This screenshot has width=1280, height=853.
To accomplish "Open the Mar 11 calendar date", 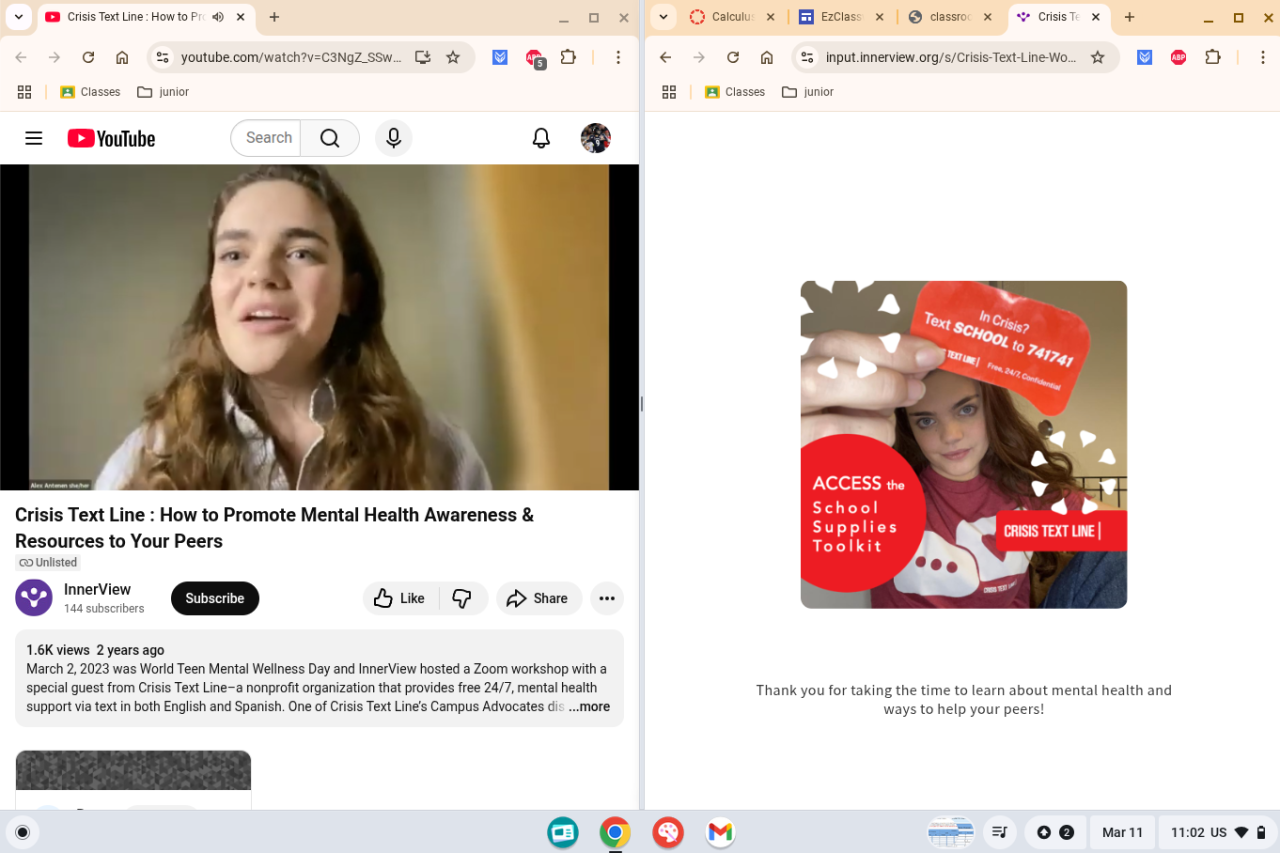I will pos(1122,832).
